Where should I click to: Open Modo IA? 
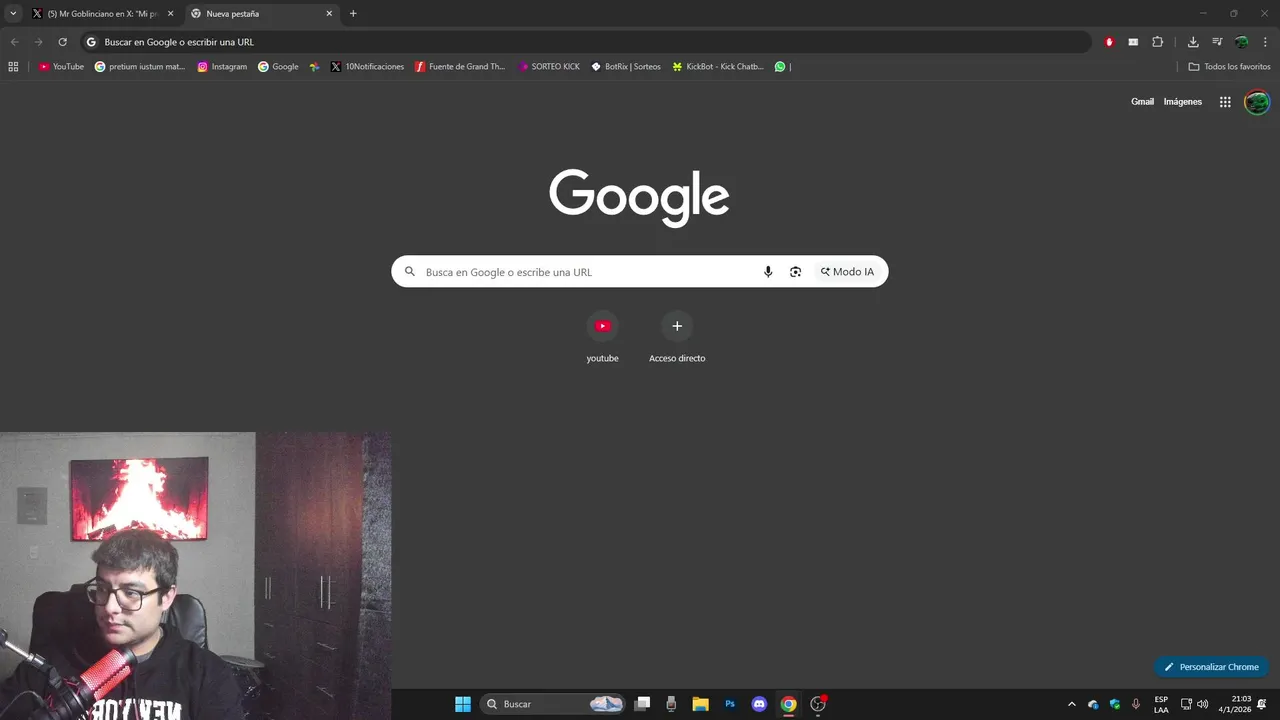[x=847, y=272]
